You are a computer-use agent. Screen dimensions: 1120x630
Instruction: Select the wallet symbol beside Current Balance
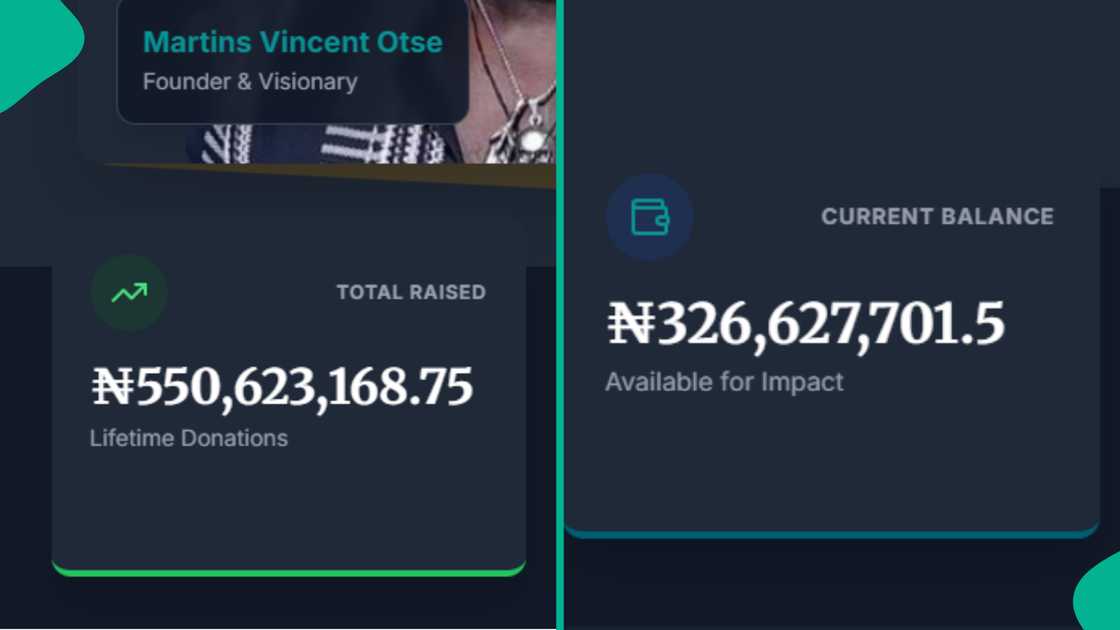(649, 217)
